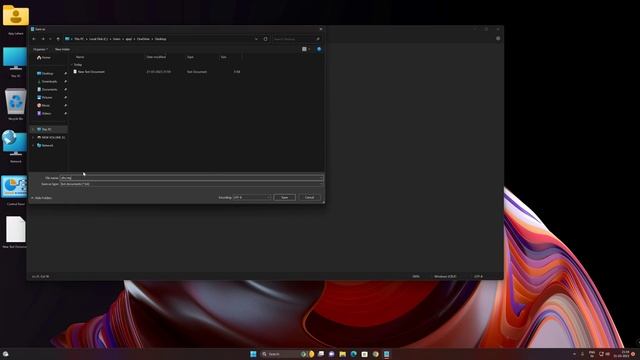Viewport: 640px width, 360px height.
Task: Click OneDrive in the breadcrumb path
Action: (143, 39)
